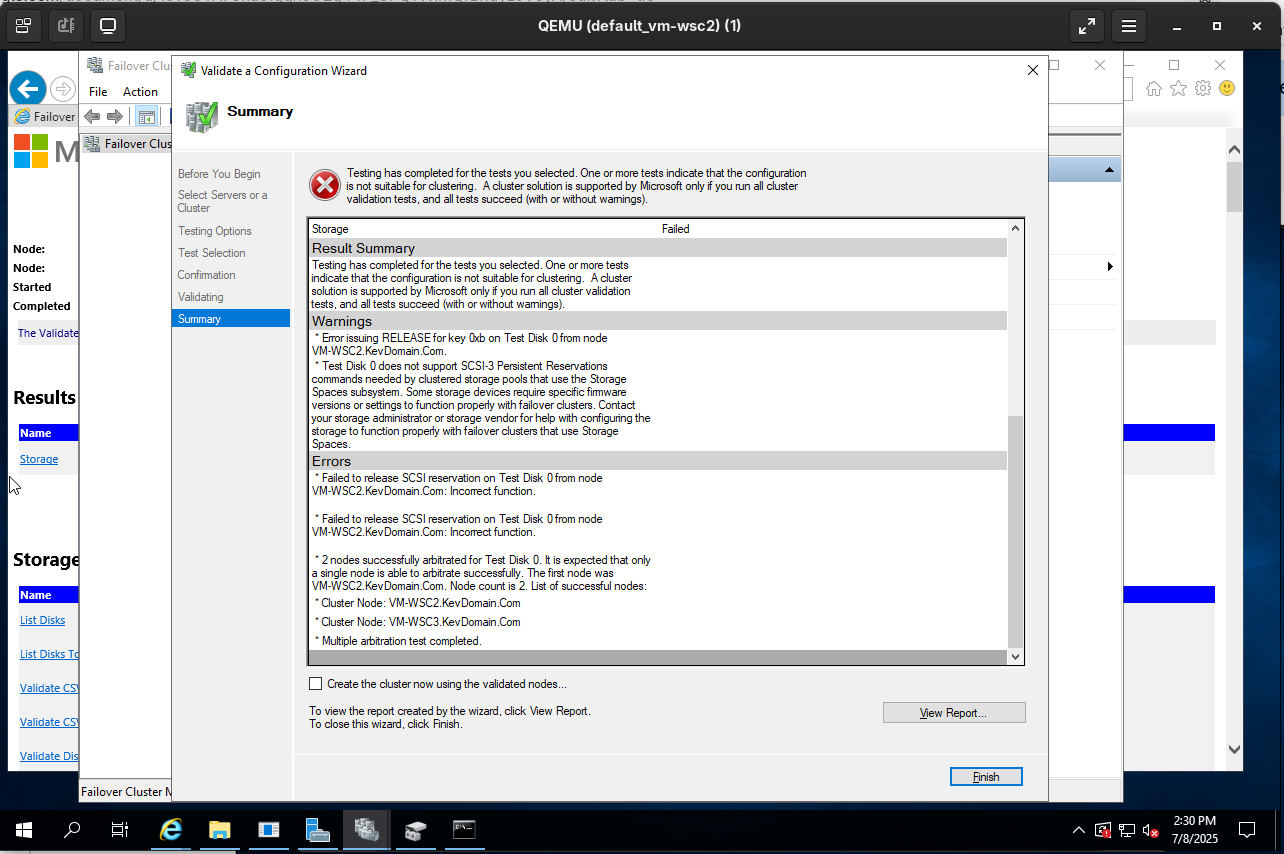Image resolution: width=1284 pixels, height=854 pixels.
Task: Open the QEMU hamburger menu
Action: (x=1129, y=25)
